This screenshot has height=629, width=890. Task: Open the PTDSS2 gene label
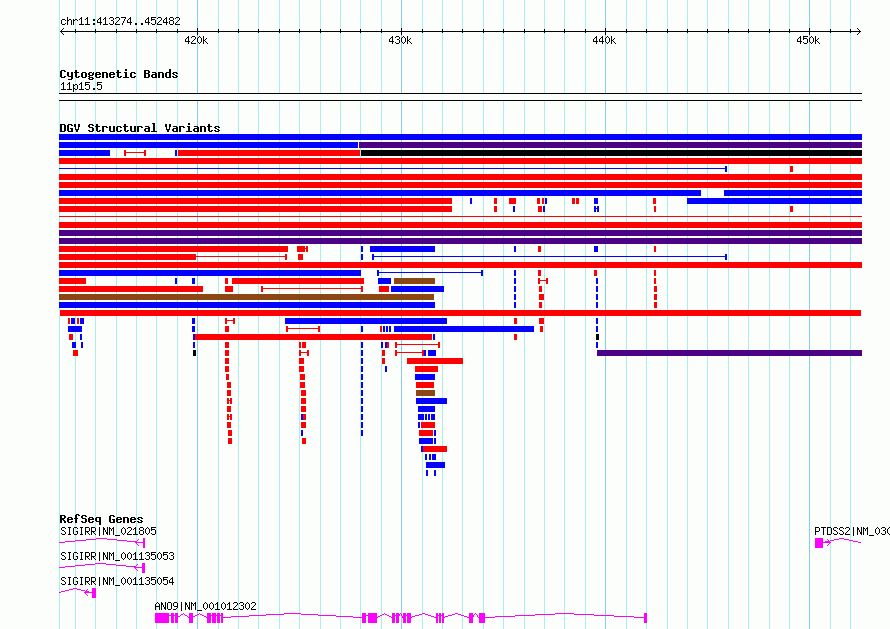851,531
